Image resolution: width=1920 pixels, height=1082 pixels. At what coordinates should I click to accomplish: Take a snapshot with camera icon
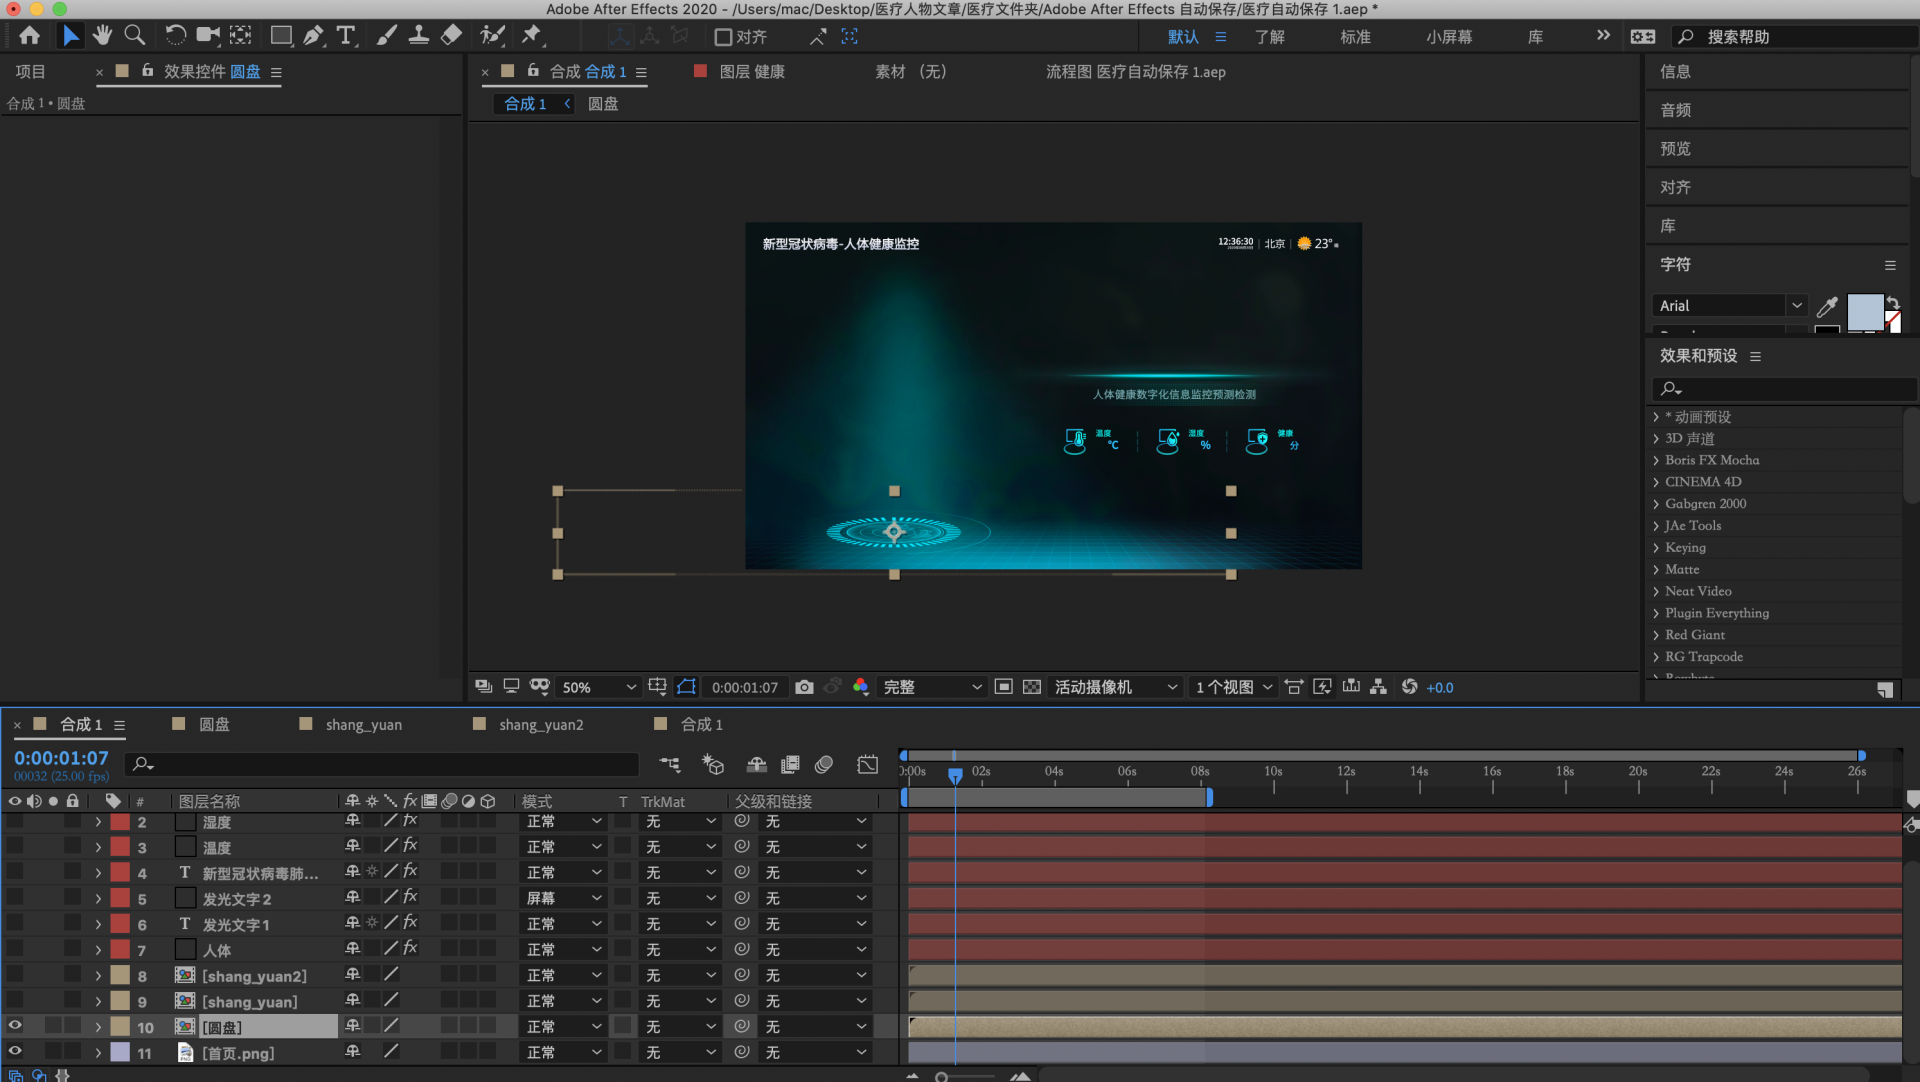[x=804, y=687]
